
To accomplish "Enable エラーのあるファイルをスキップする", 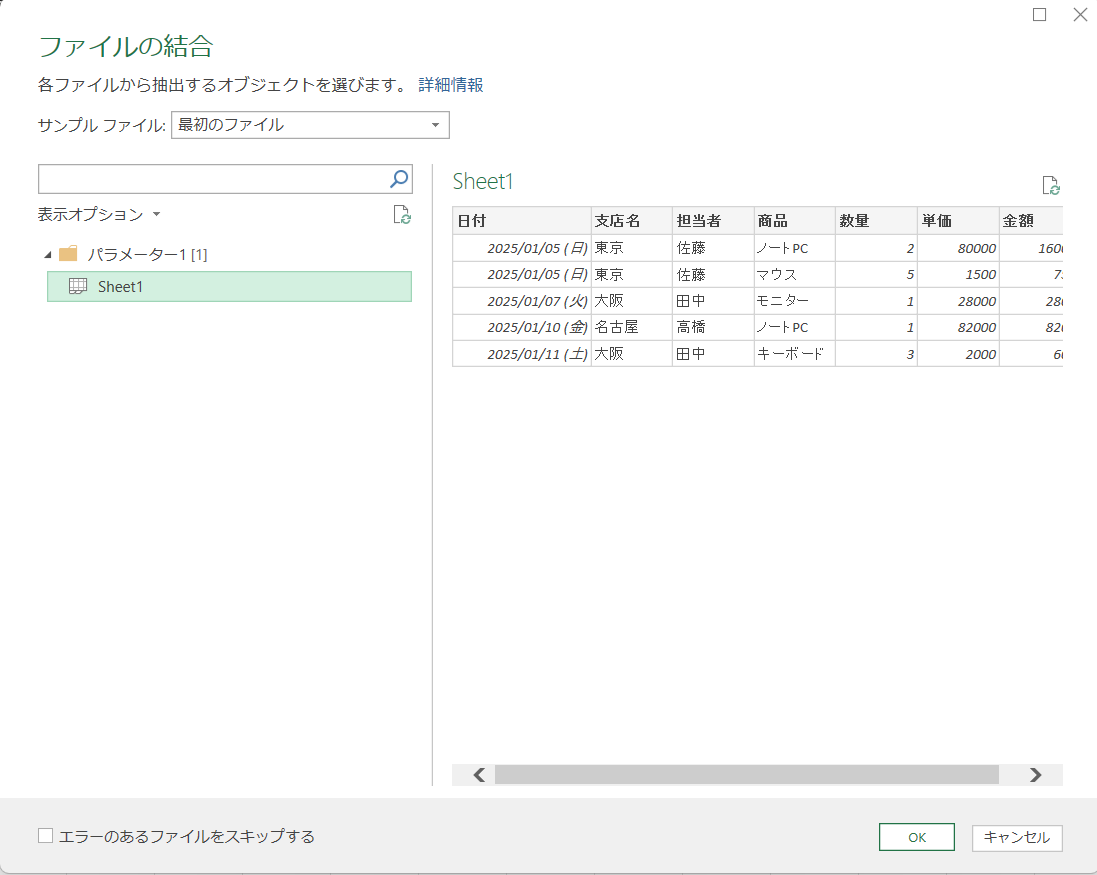I will coord(44,837).
